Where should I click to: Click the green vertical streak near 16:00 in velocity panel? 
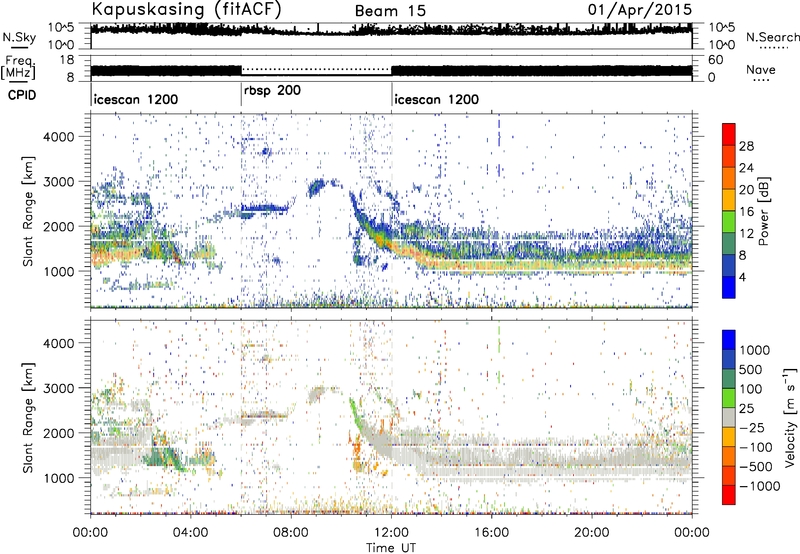click(x=498, y=355)
